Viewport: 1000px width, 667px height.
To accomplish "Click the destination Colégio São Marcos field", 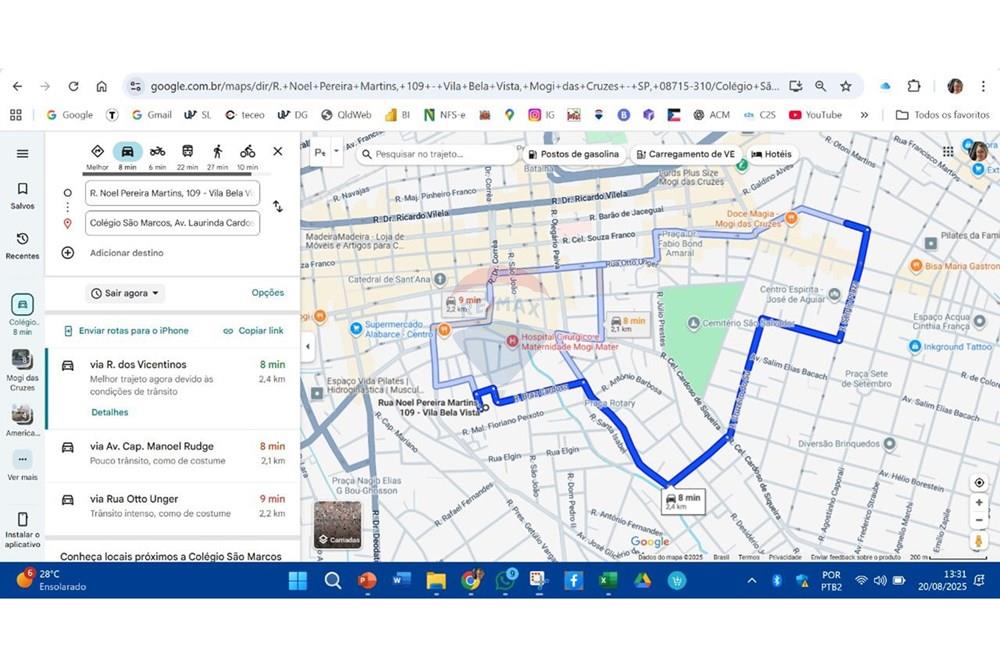I will tap(172, 223).
